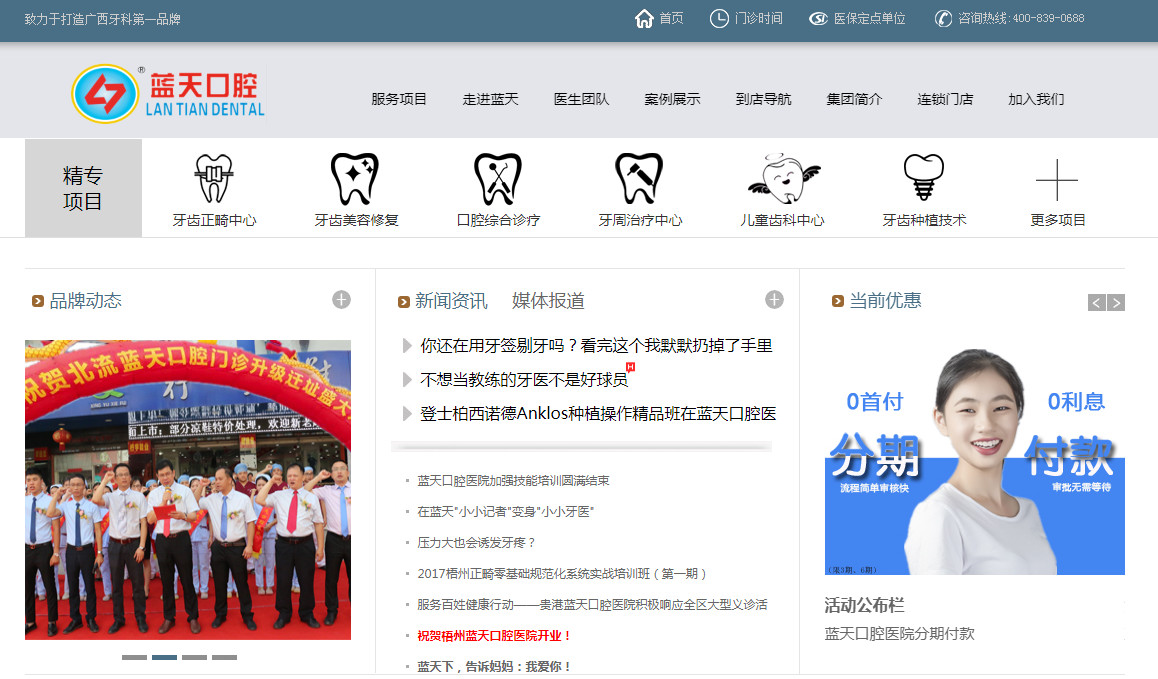1158x679 pixels.
Task: Click the arrow bullet before 不想当教练的牙医
Action: [x=407, y=380]
